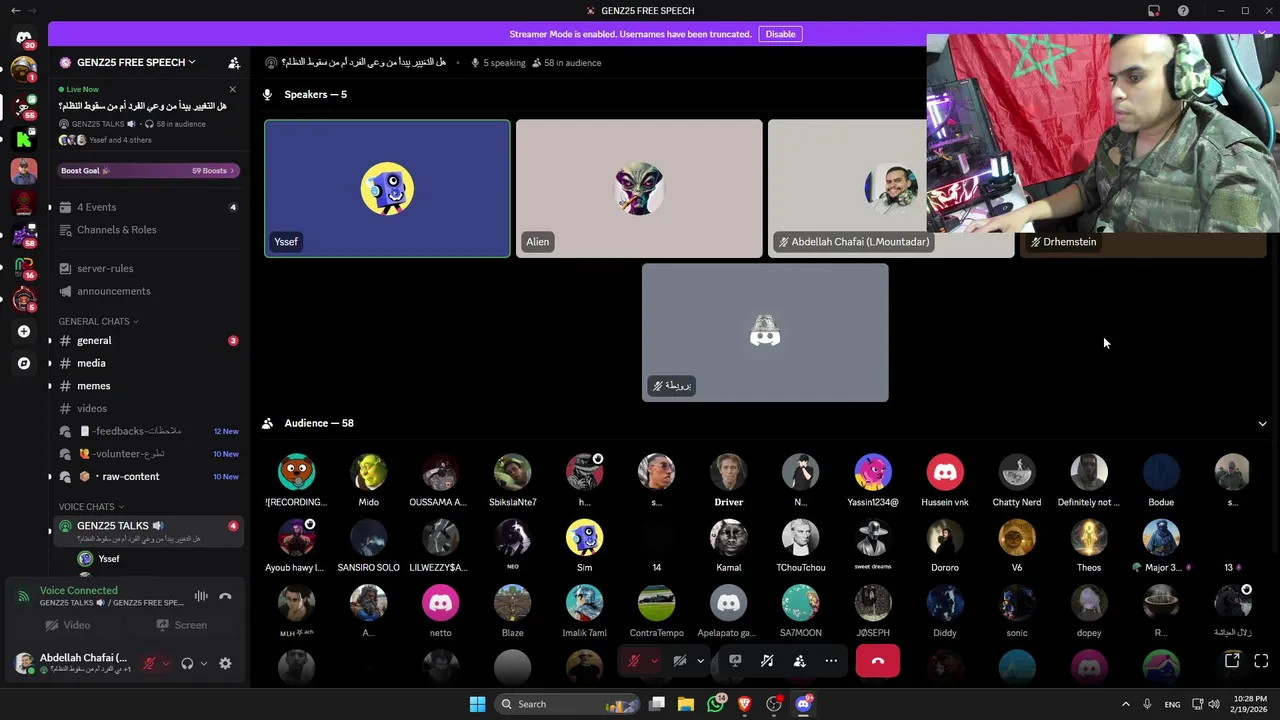Collapse VOICE CHATS category

[x=91, y=507]
